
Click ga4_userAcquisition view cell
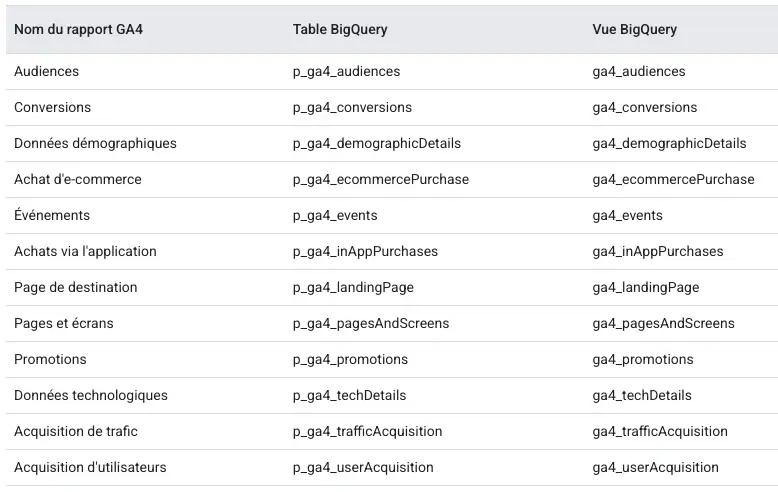[x=655, y=467]
